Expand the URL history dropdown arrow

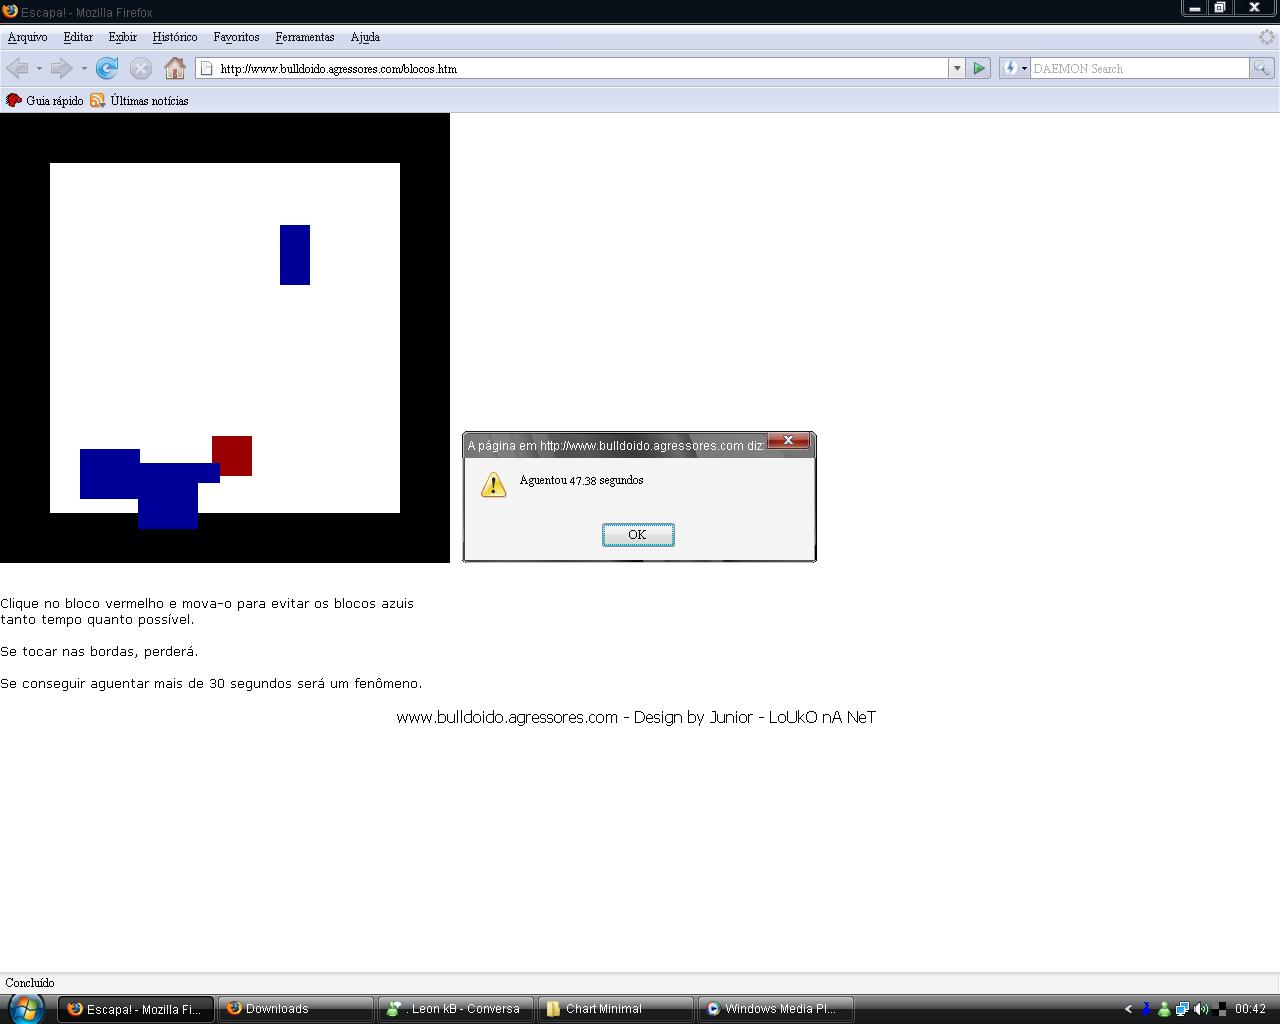pyautogui.click(x=957, y=68)
